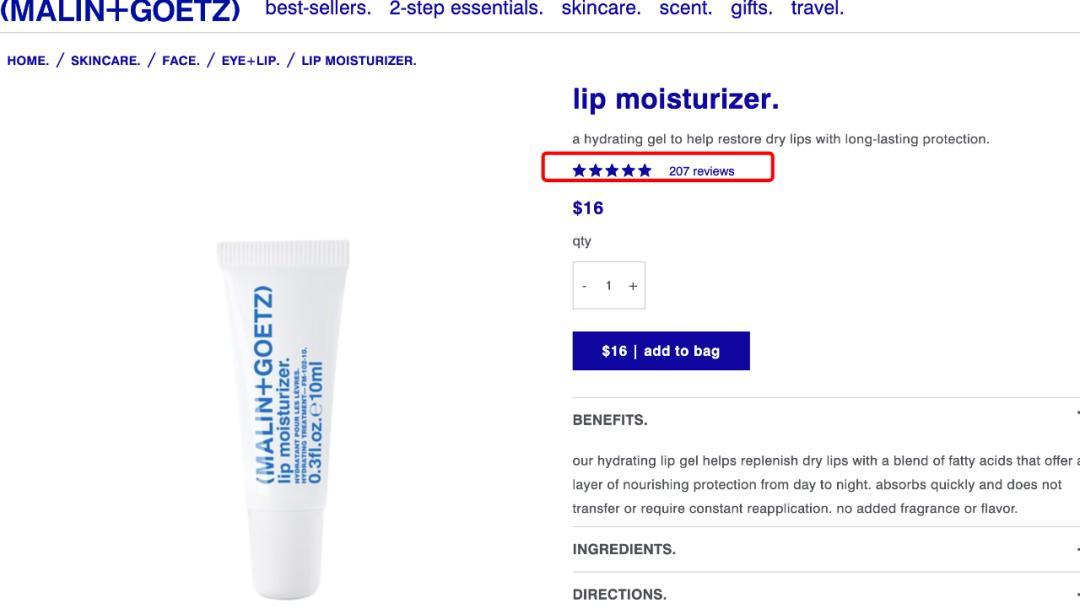
Task: Click the quantity number field
Action: [x=608, y=285]
